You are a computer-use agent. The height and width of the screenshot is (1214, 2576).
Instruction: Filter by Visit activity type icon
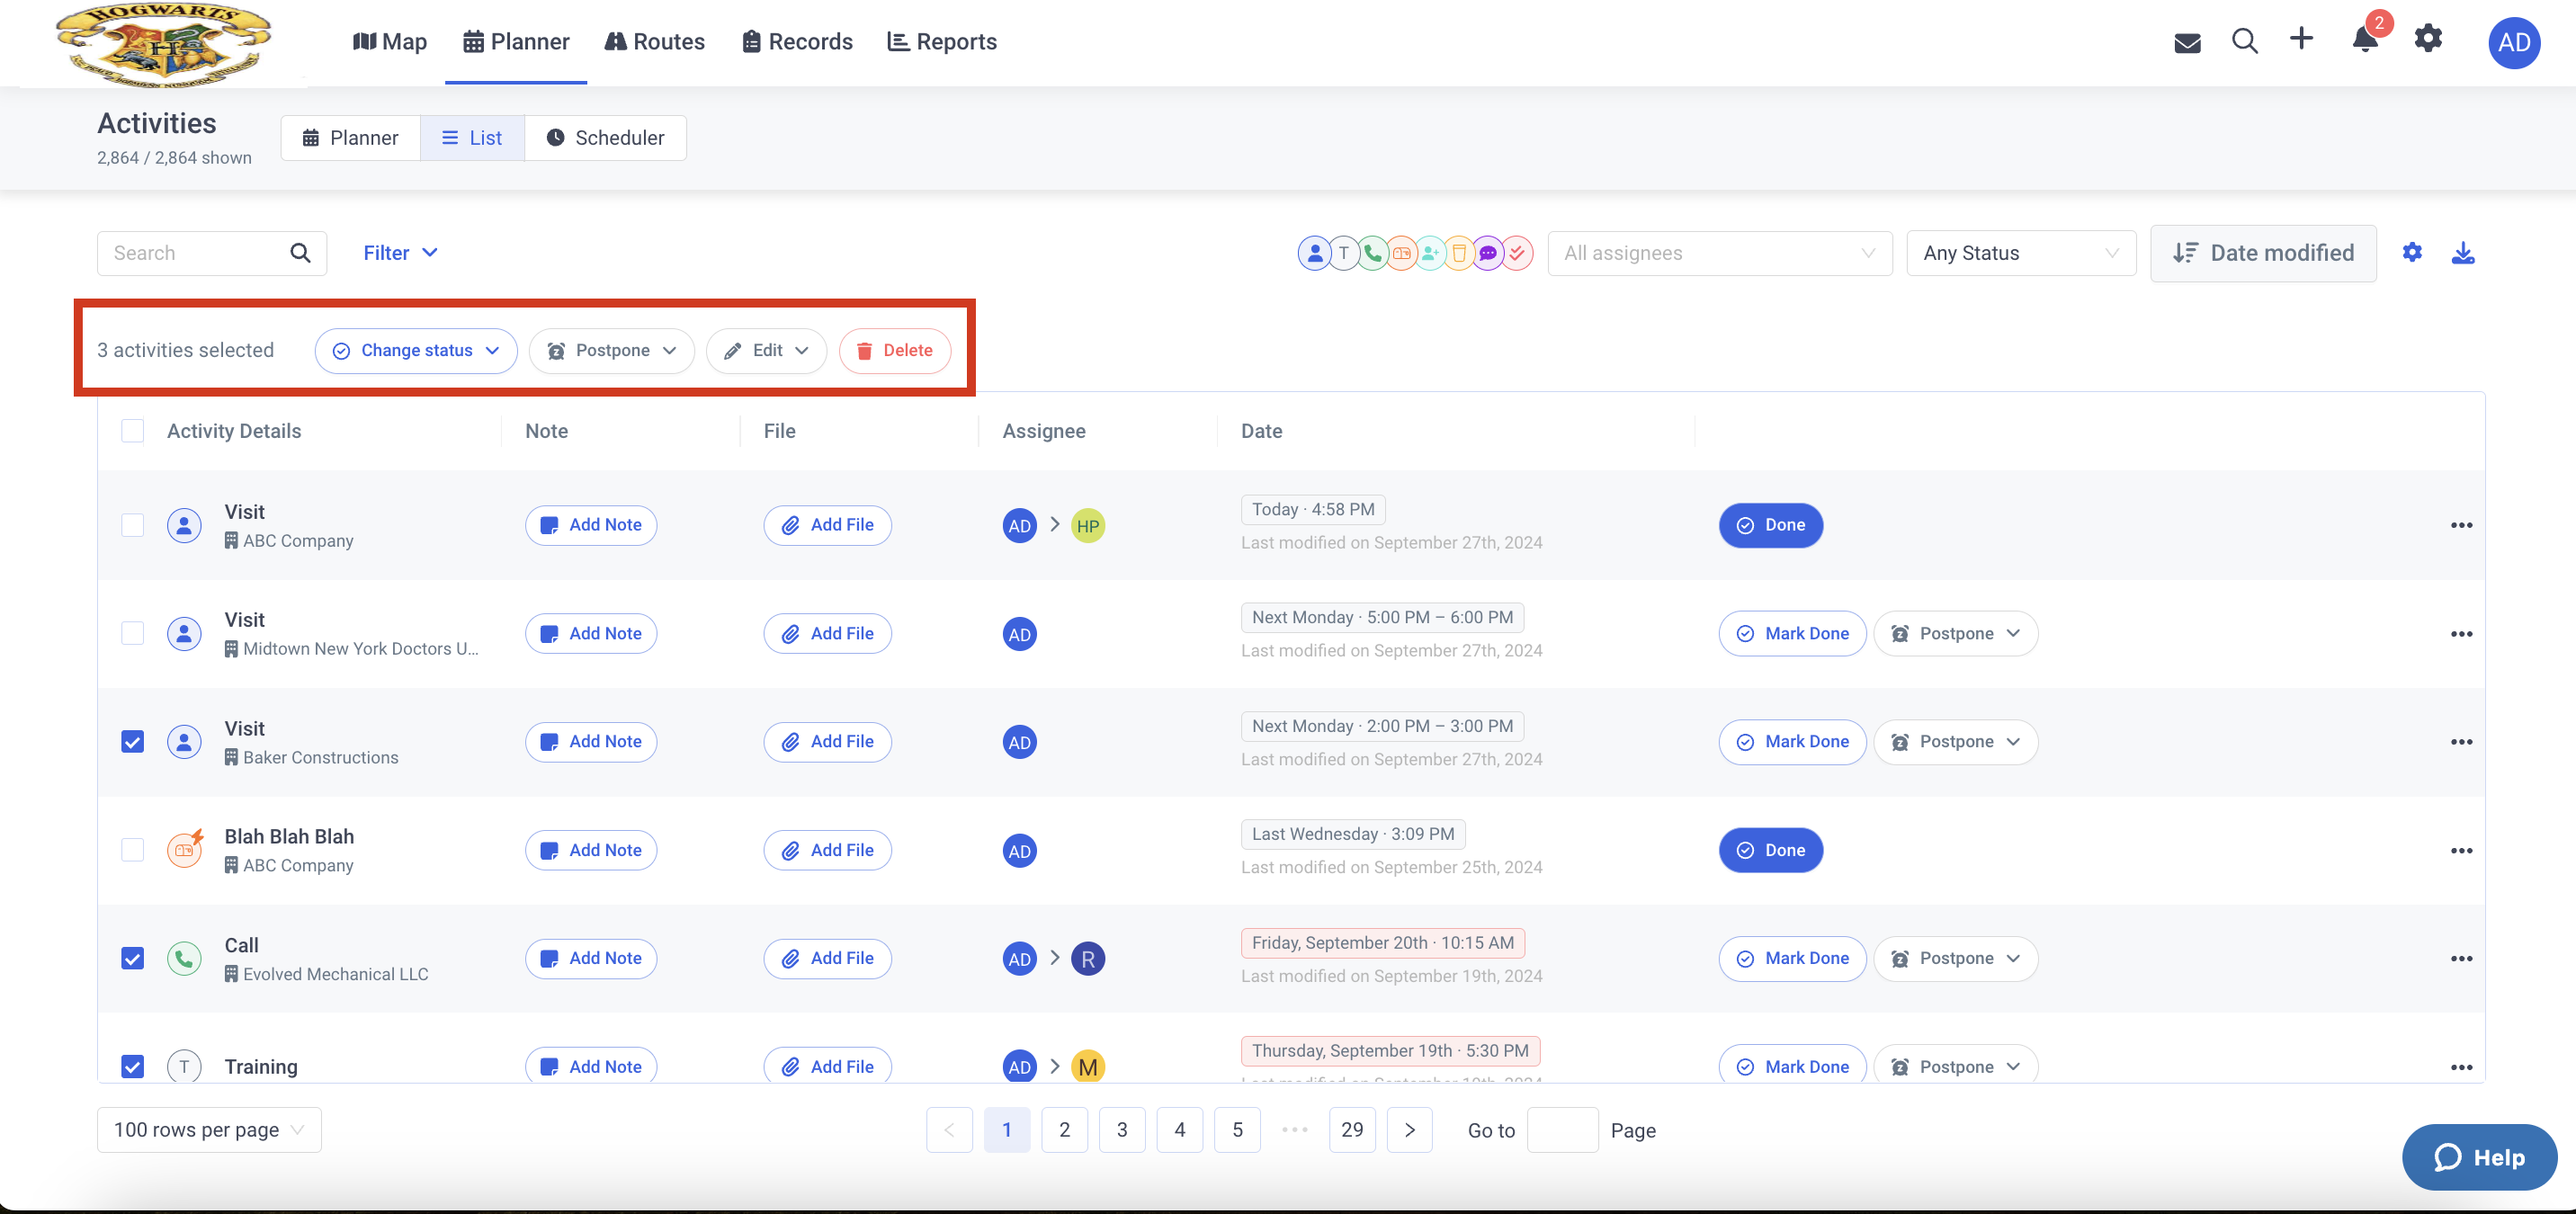pos(1315,254)
